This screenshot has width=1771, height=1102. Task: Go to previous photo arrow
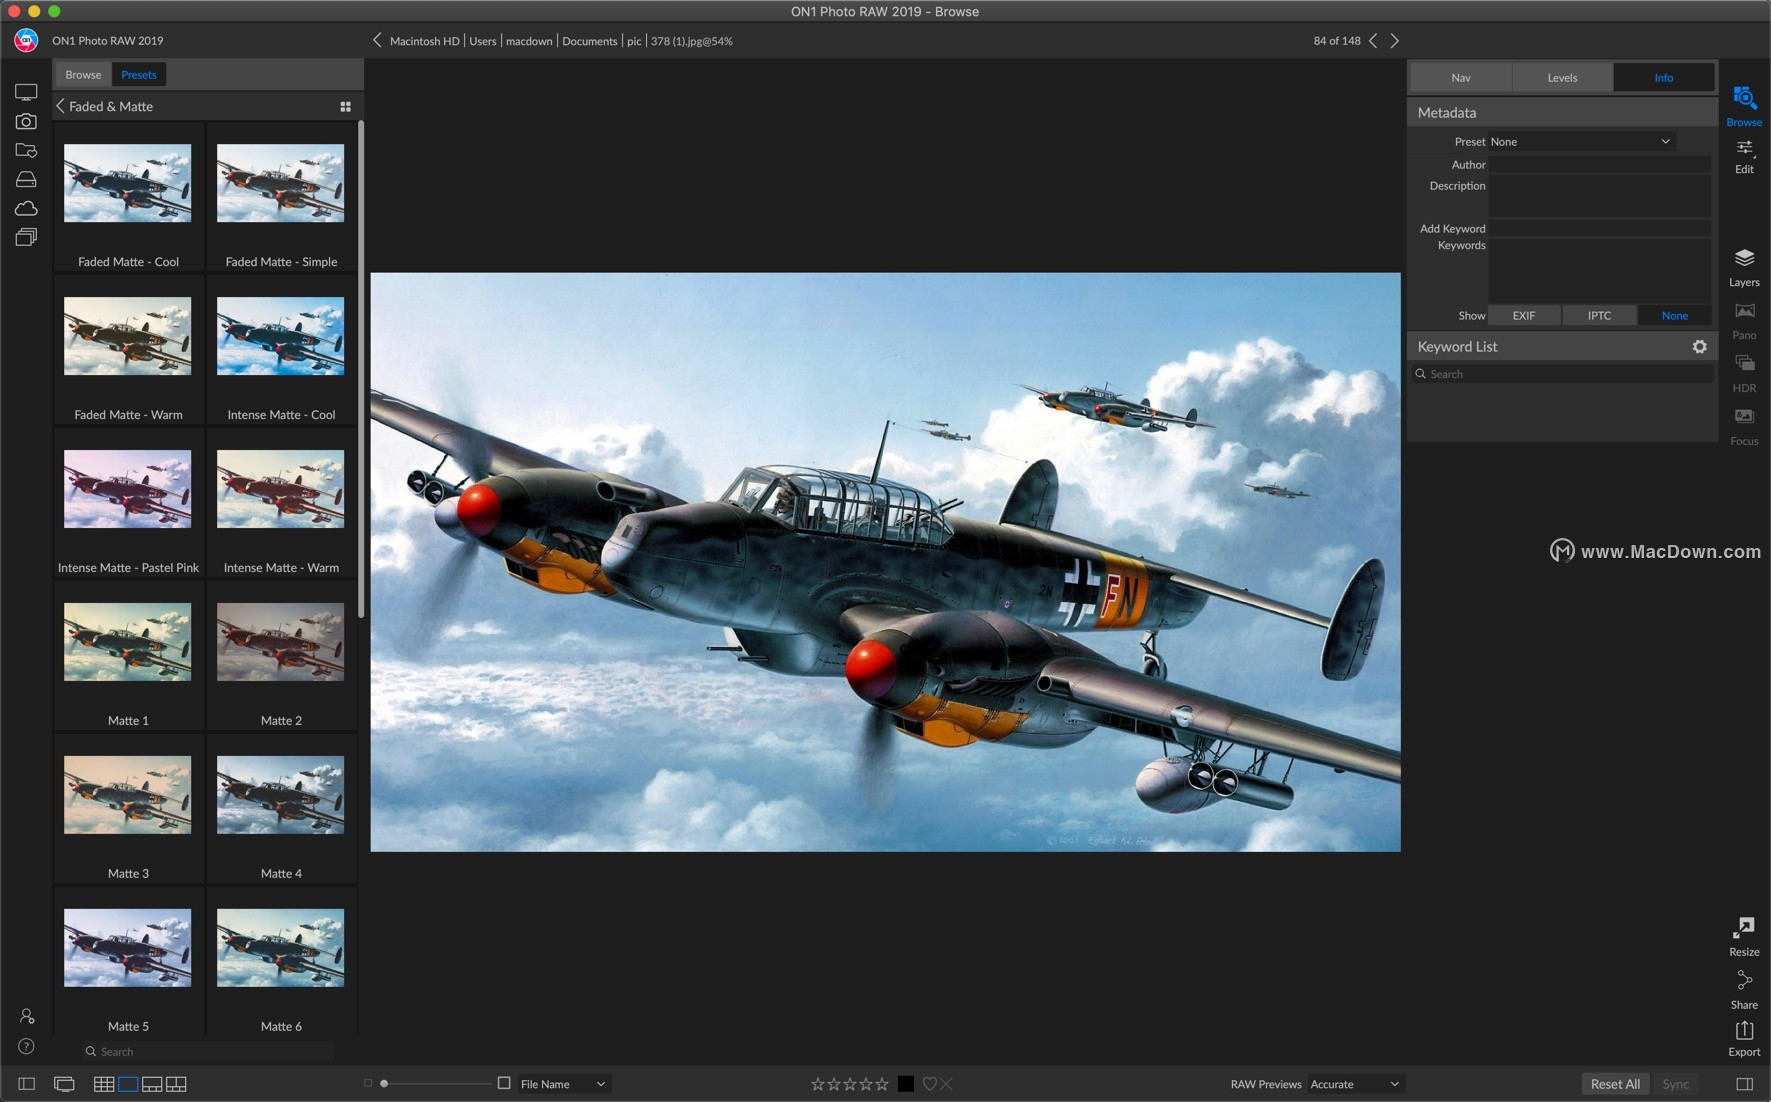pos(1373,41)
